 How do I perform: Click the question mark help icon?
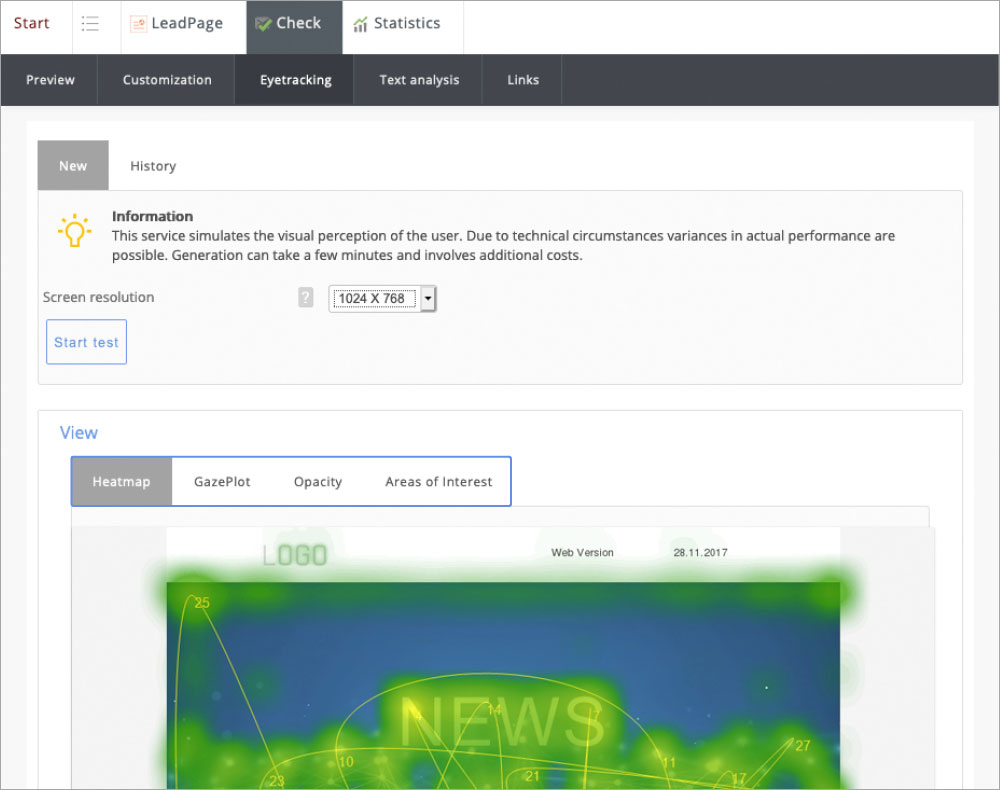[306, 297]
